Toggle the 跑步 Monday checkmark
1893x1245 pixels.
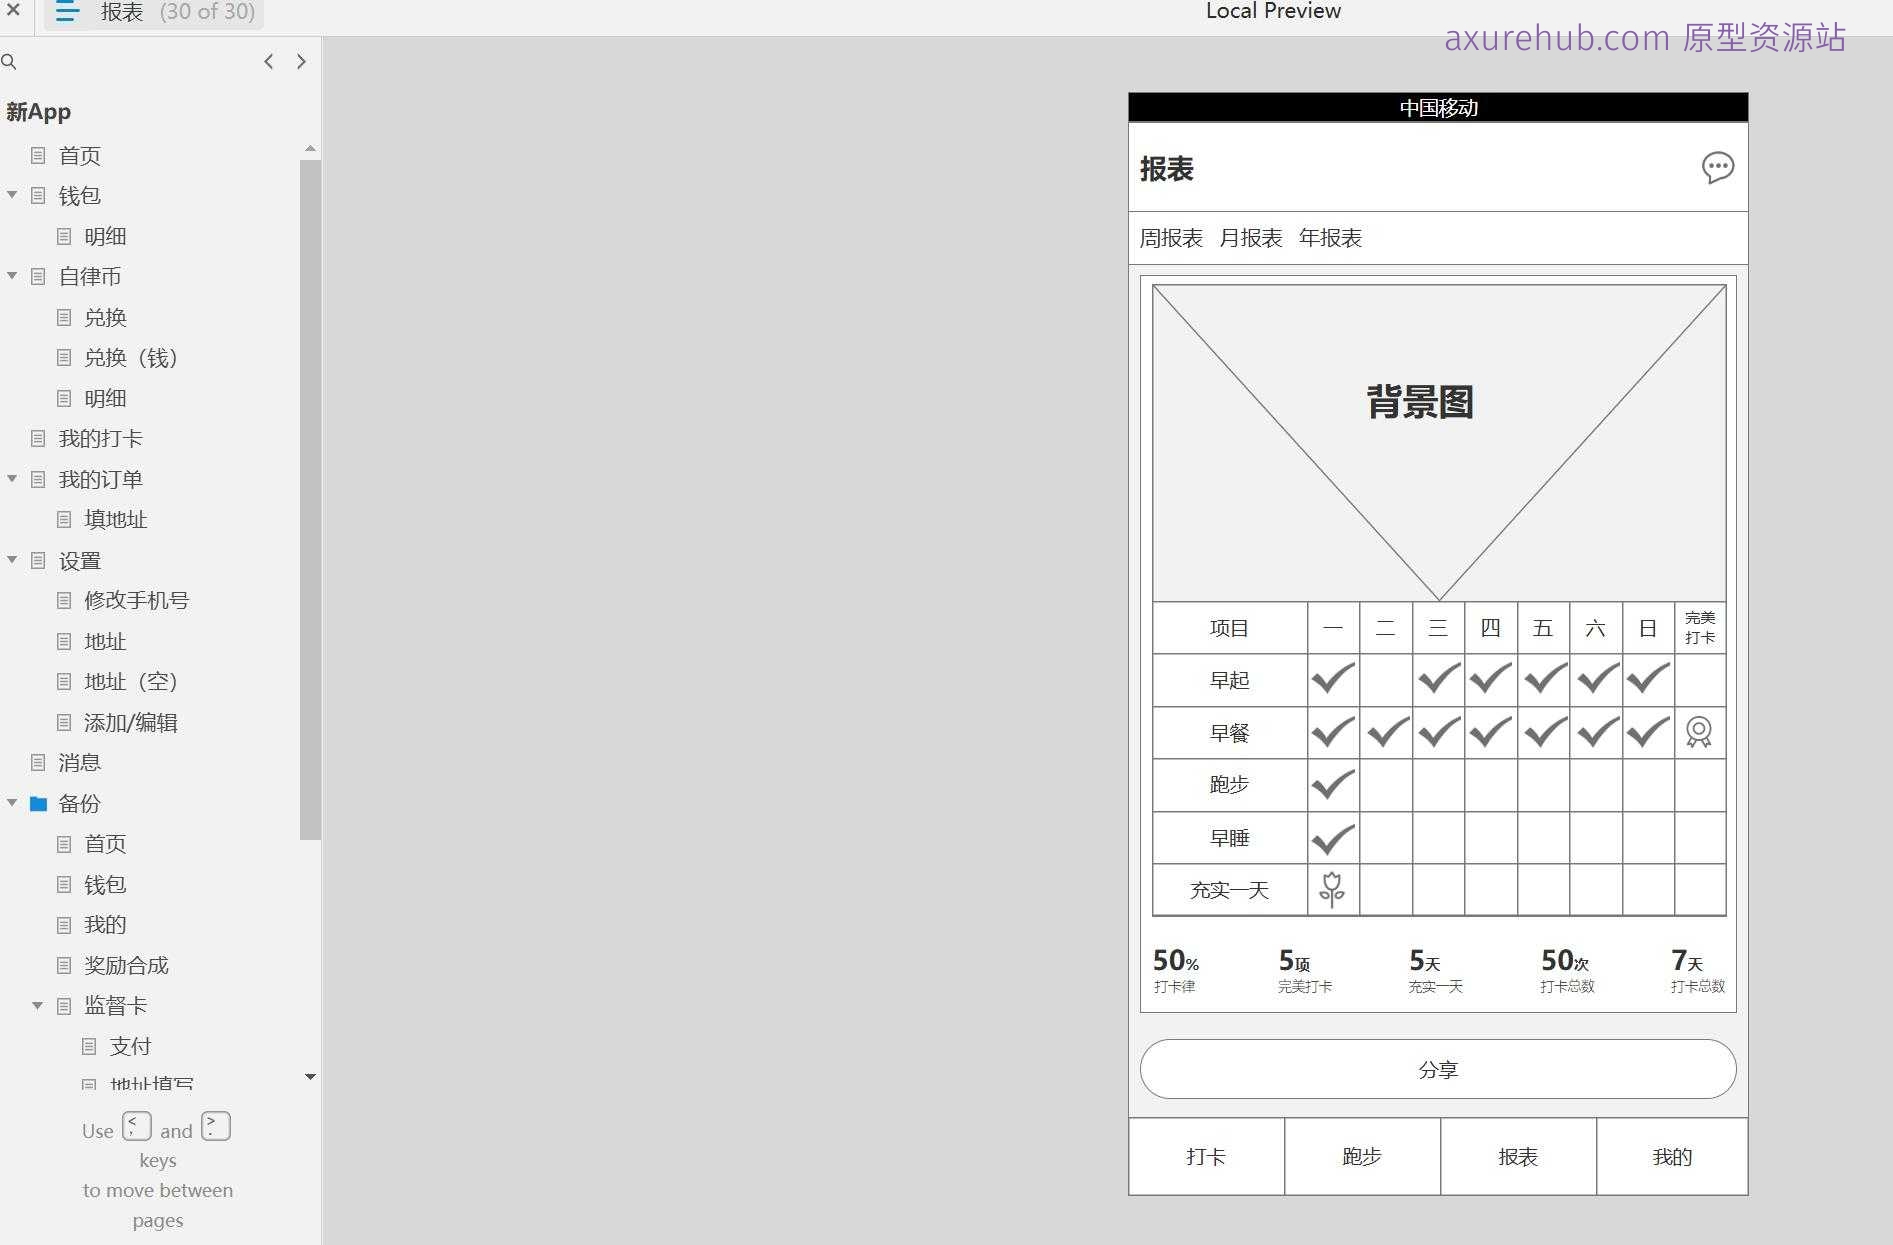tap(1333, 785)
